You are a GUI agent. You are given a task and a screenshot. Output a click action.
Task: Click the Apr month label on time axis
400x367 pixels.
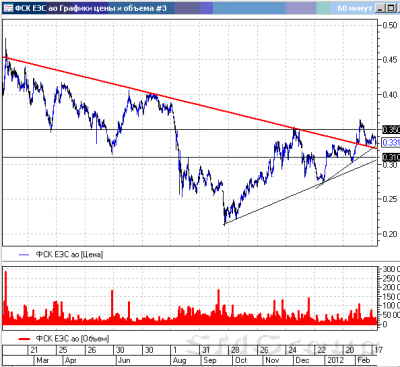(71, 360)
